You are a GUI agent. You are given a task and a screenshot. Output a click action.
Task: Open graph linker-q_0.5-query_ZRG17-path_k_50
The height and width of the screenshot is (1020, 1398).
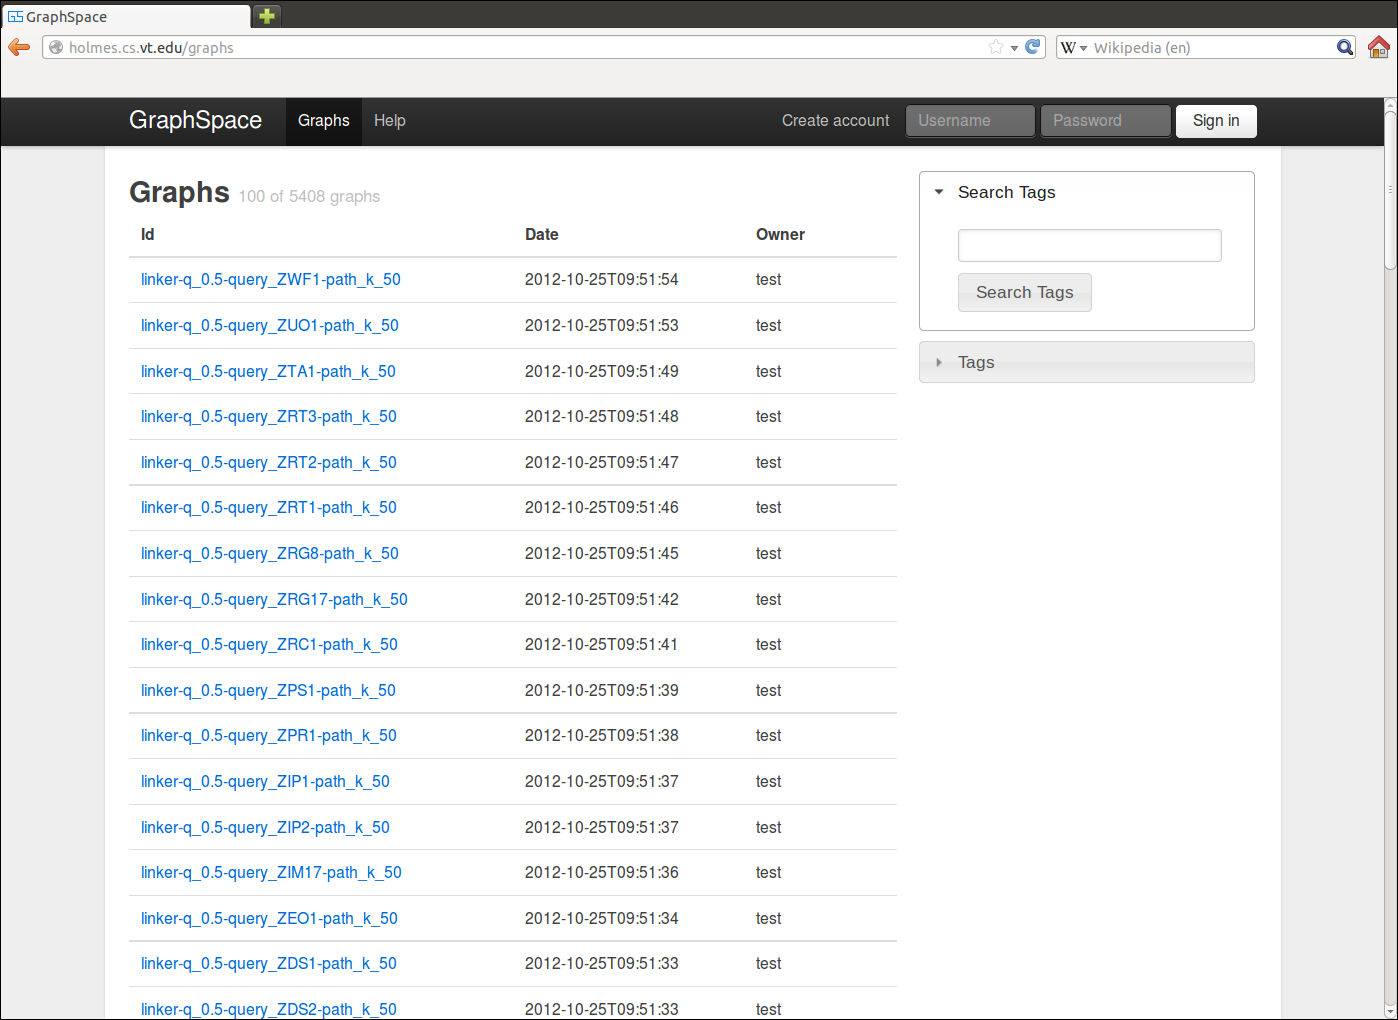pos(274,600)
